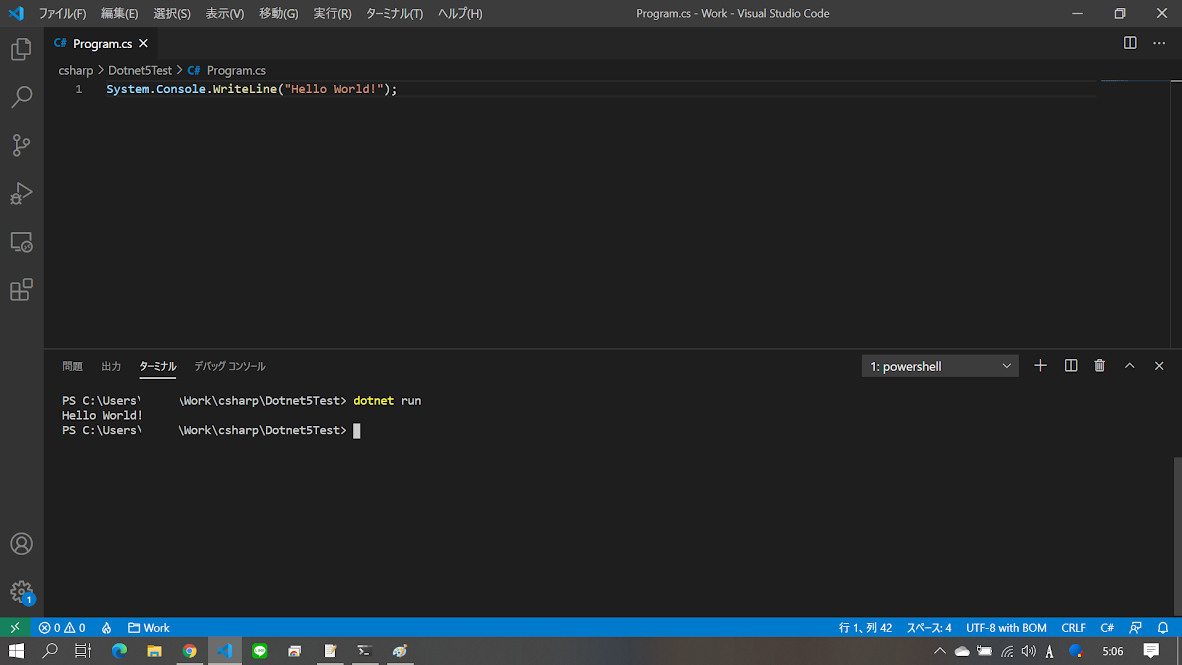Open the Run and Debug view
1182x665 pixels.
pyautogui.click(x=21, y=193)
